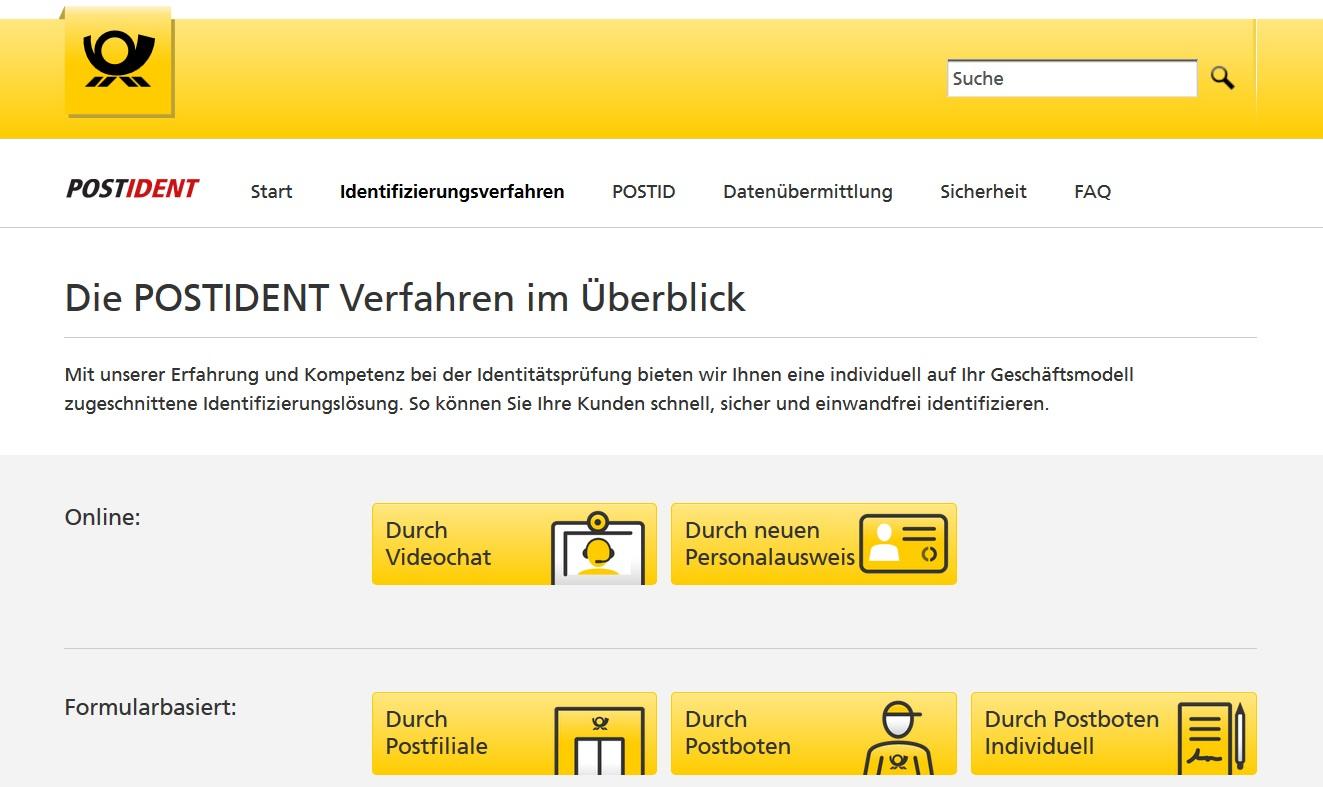
Task: Click the heading Die POSTIDENT Verfahren im Überblick
Action: 405,298
